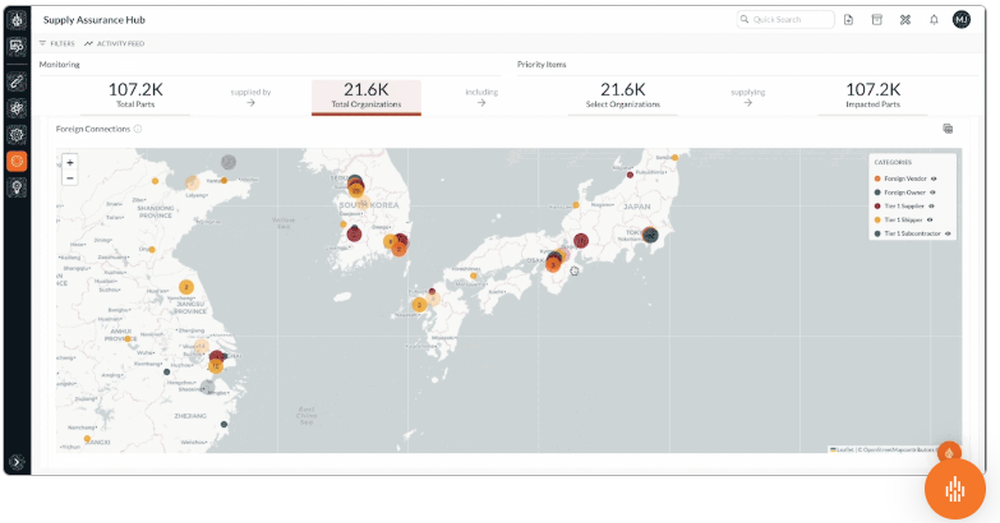
Task: Toggle Tier 1 Subcontractor eye icon
Action: pyautogui.click(x=948, y=234)
